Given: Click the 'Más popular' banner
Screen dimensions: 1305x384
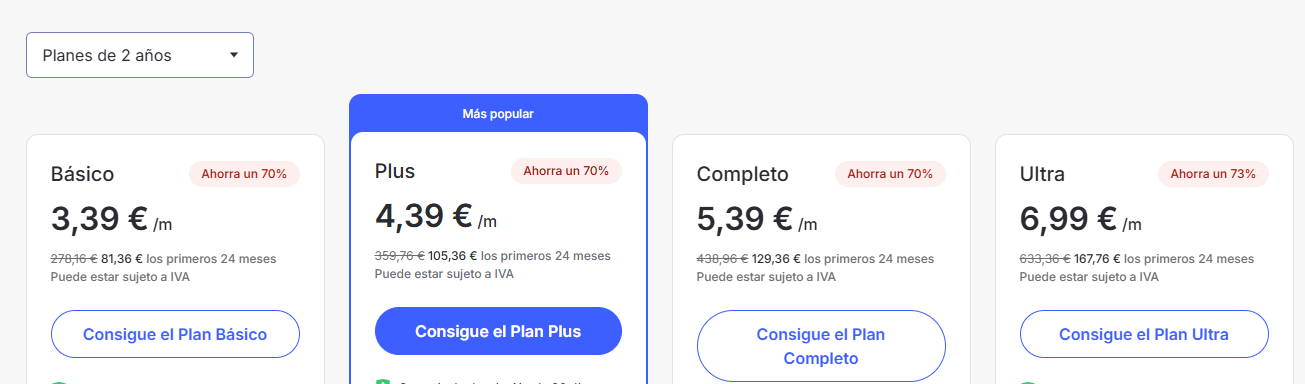Looking at the screenshot, I should 498,113.
